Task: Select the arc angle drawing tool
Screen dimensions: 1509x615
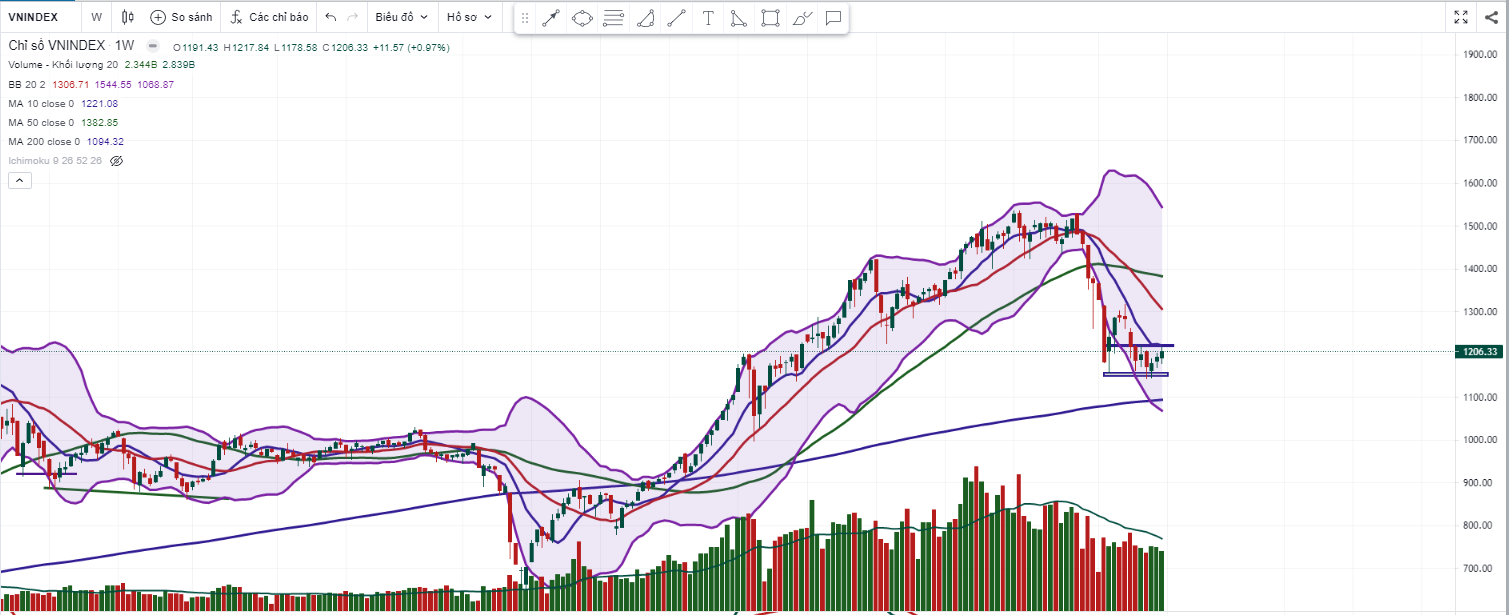Action: pos(645,17)
